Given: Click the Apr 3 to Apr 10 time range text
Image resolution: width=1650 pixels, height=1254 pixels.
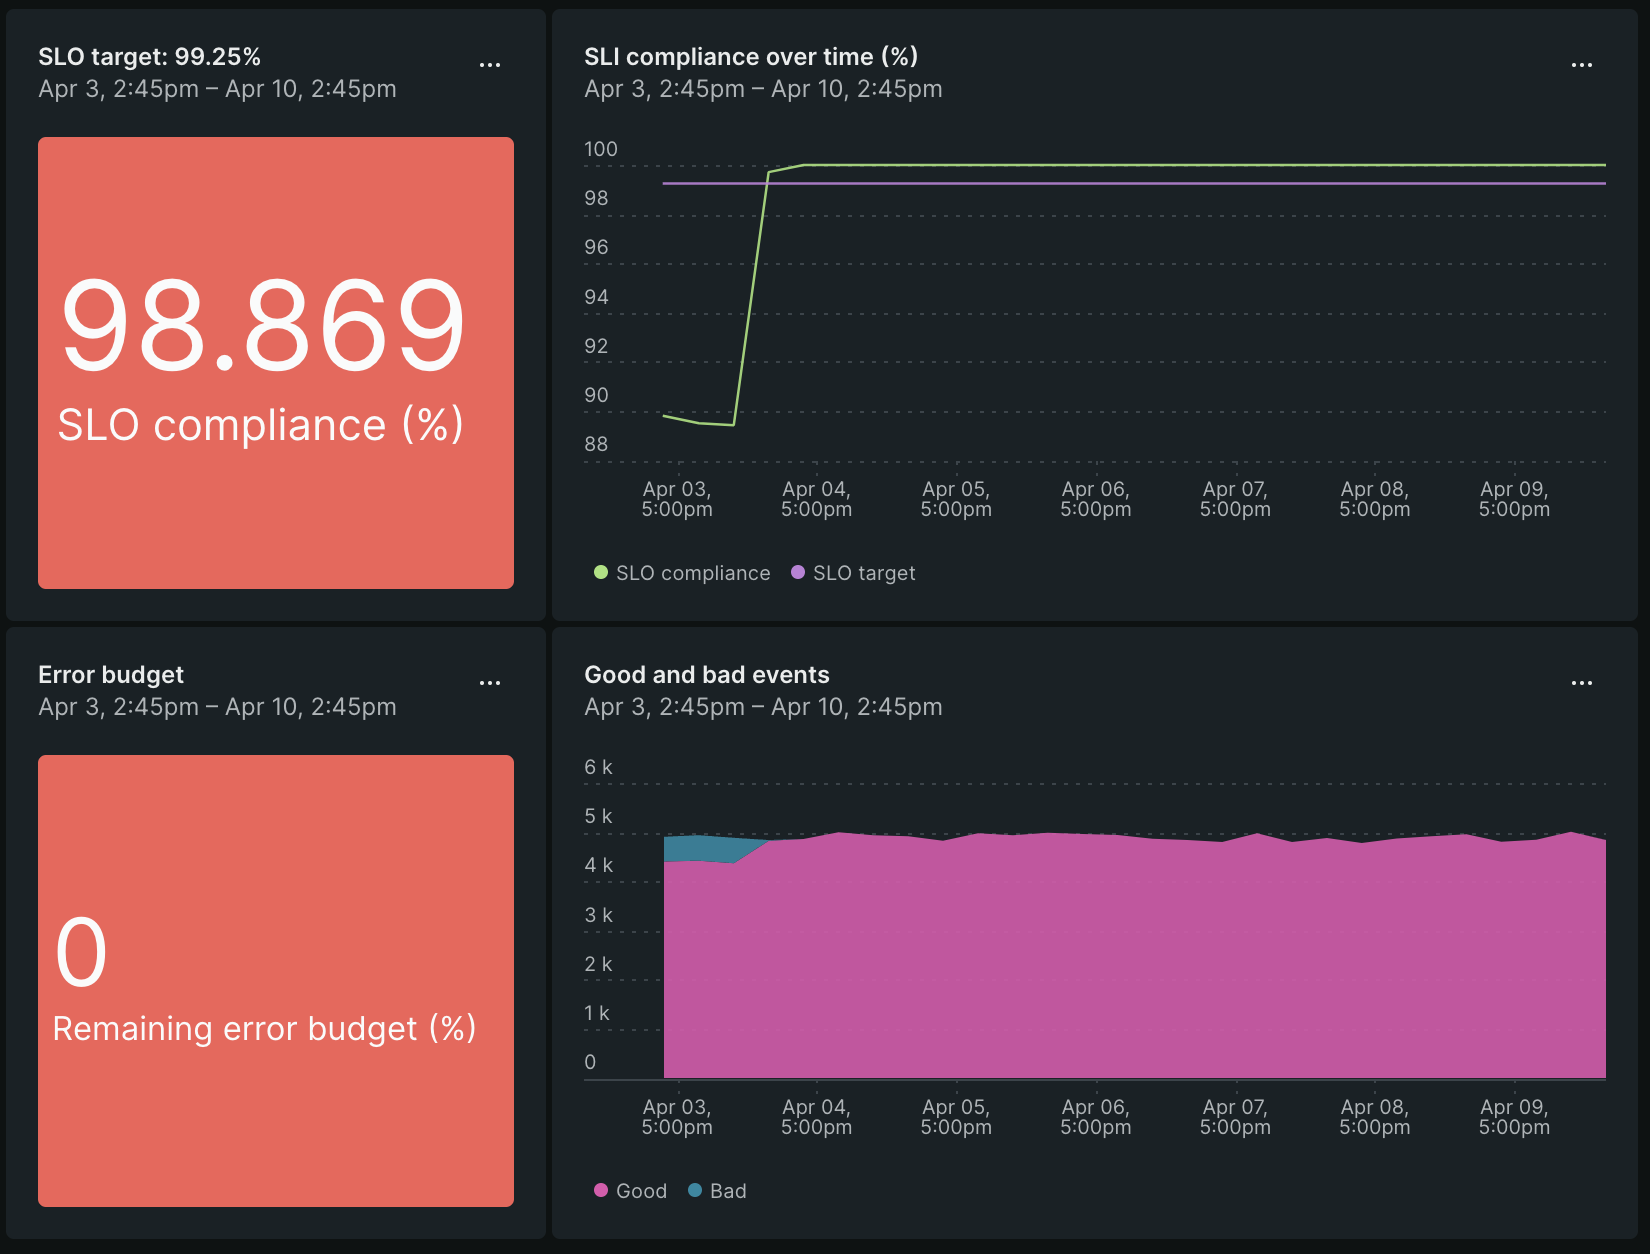Looking at the screenshot, I should pos(217,89).
